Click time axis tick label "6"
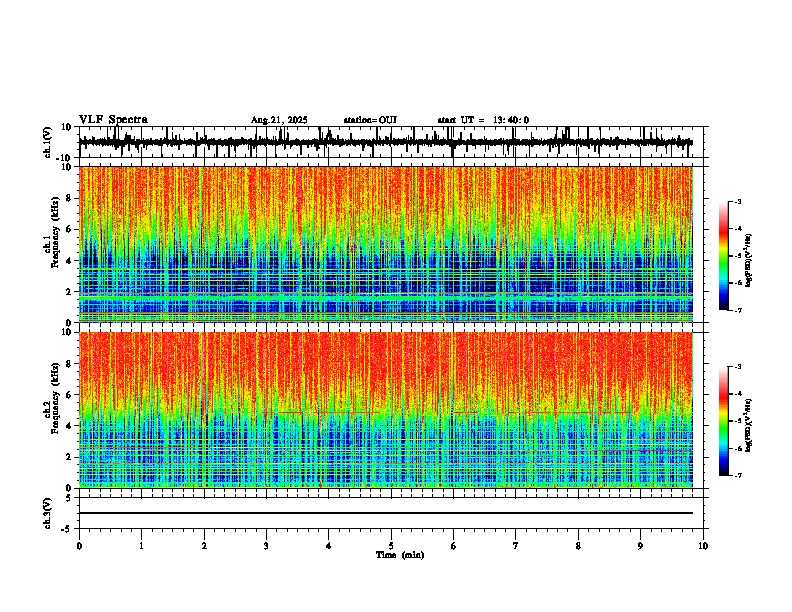The width and height of the screenshot is (792, 612). pos(454,546)
